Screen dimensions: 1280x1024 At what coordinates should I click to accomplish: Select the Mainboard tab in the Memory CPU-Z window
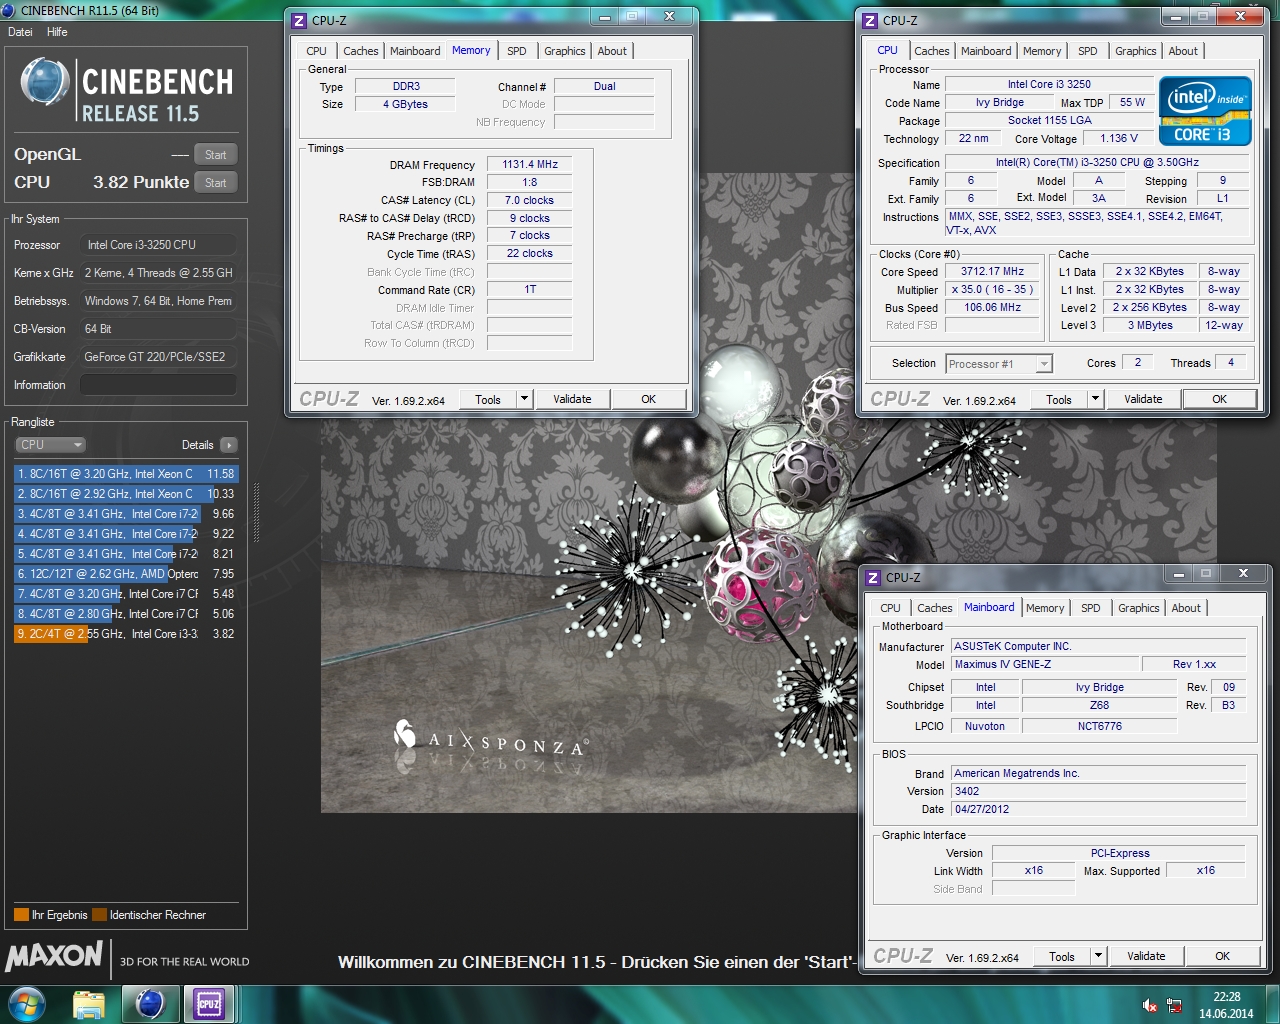415,51
